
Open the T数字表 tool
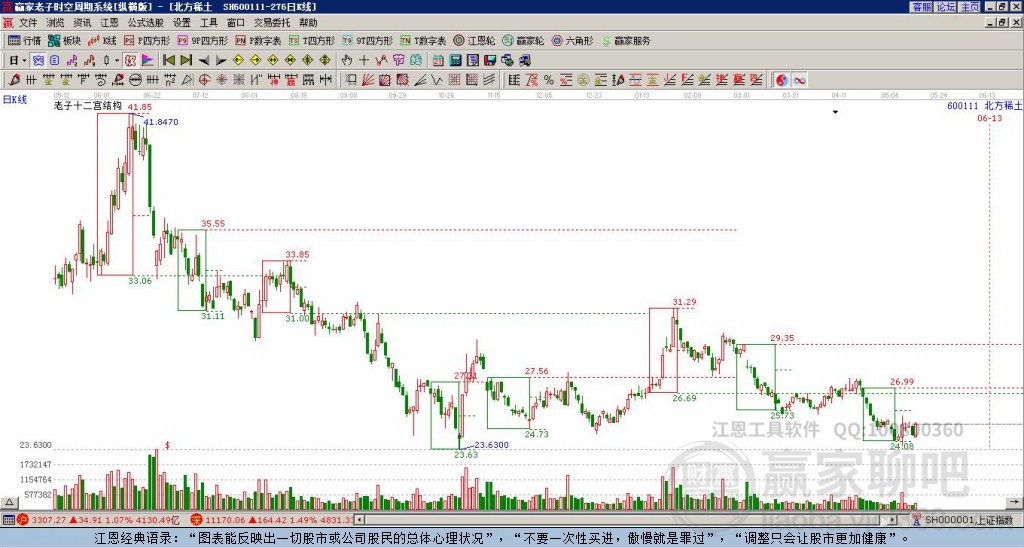[423, 40]
